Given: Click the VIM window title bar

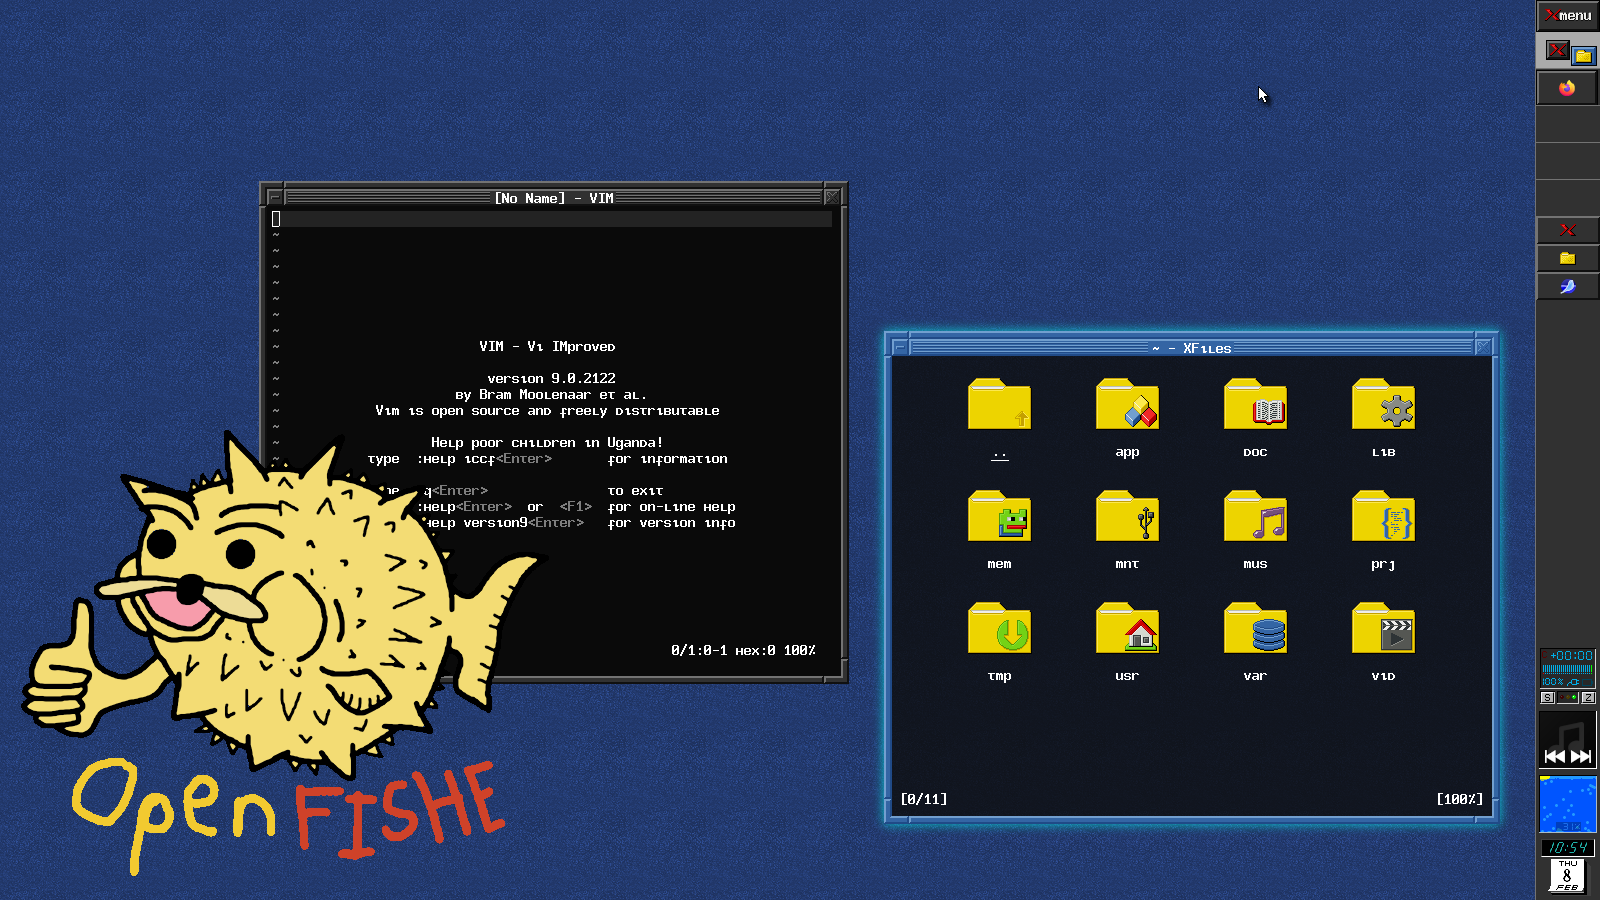Looking at the screenshot, I should pos(554,198).
